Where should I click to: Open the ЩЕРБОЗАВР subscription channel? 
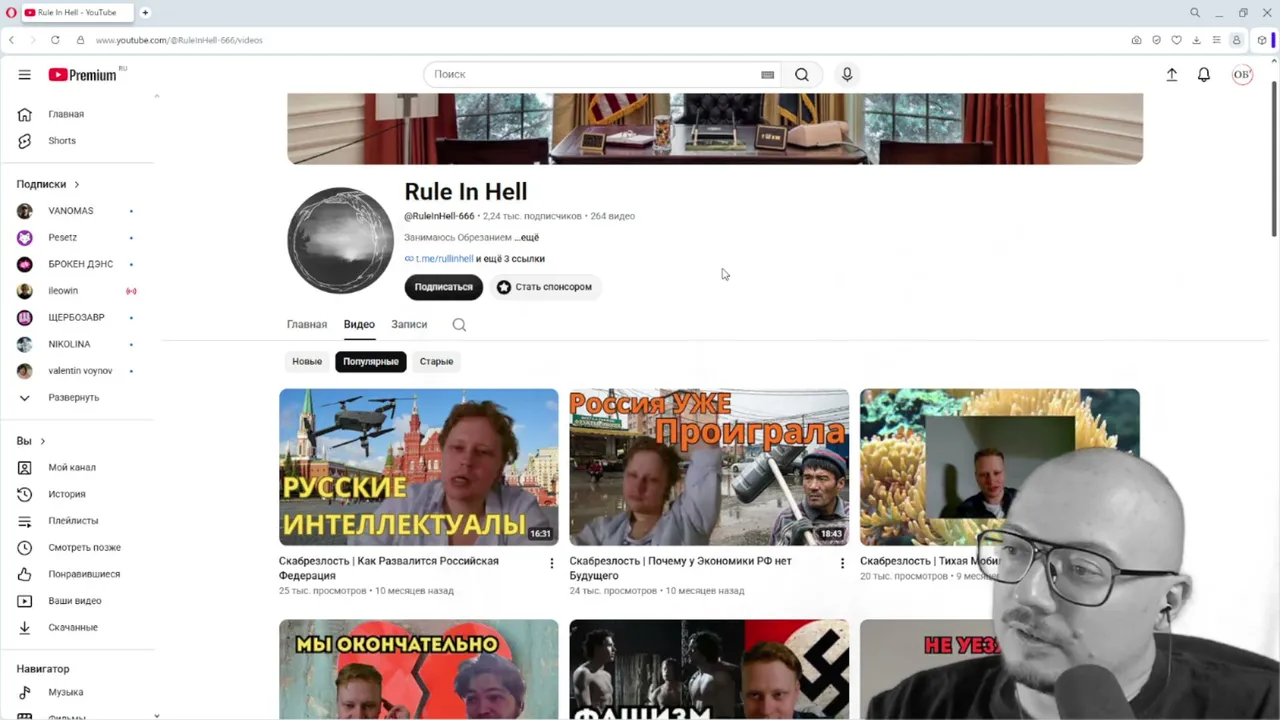coord(76,318)
